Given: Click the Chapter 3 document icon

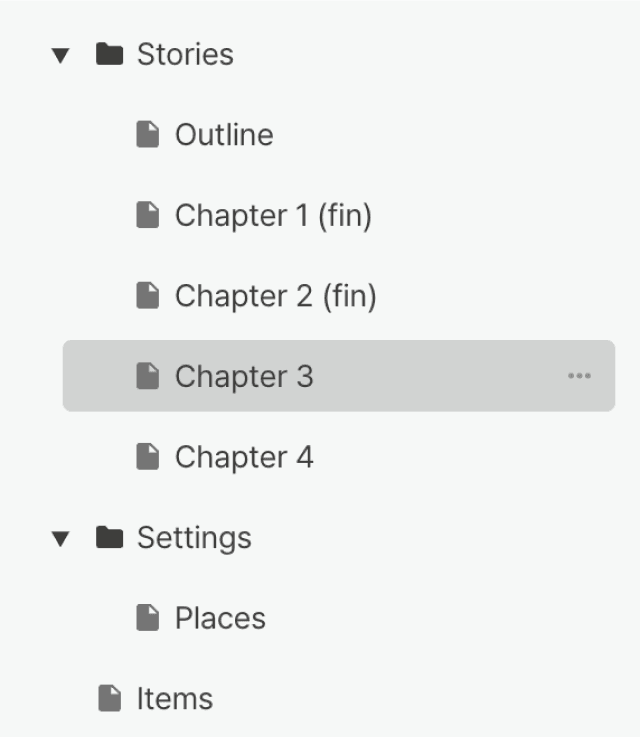Looking at the screenshot, I should tap(148, 376).
